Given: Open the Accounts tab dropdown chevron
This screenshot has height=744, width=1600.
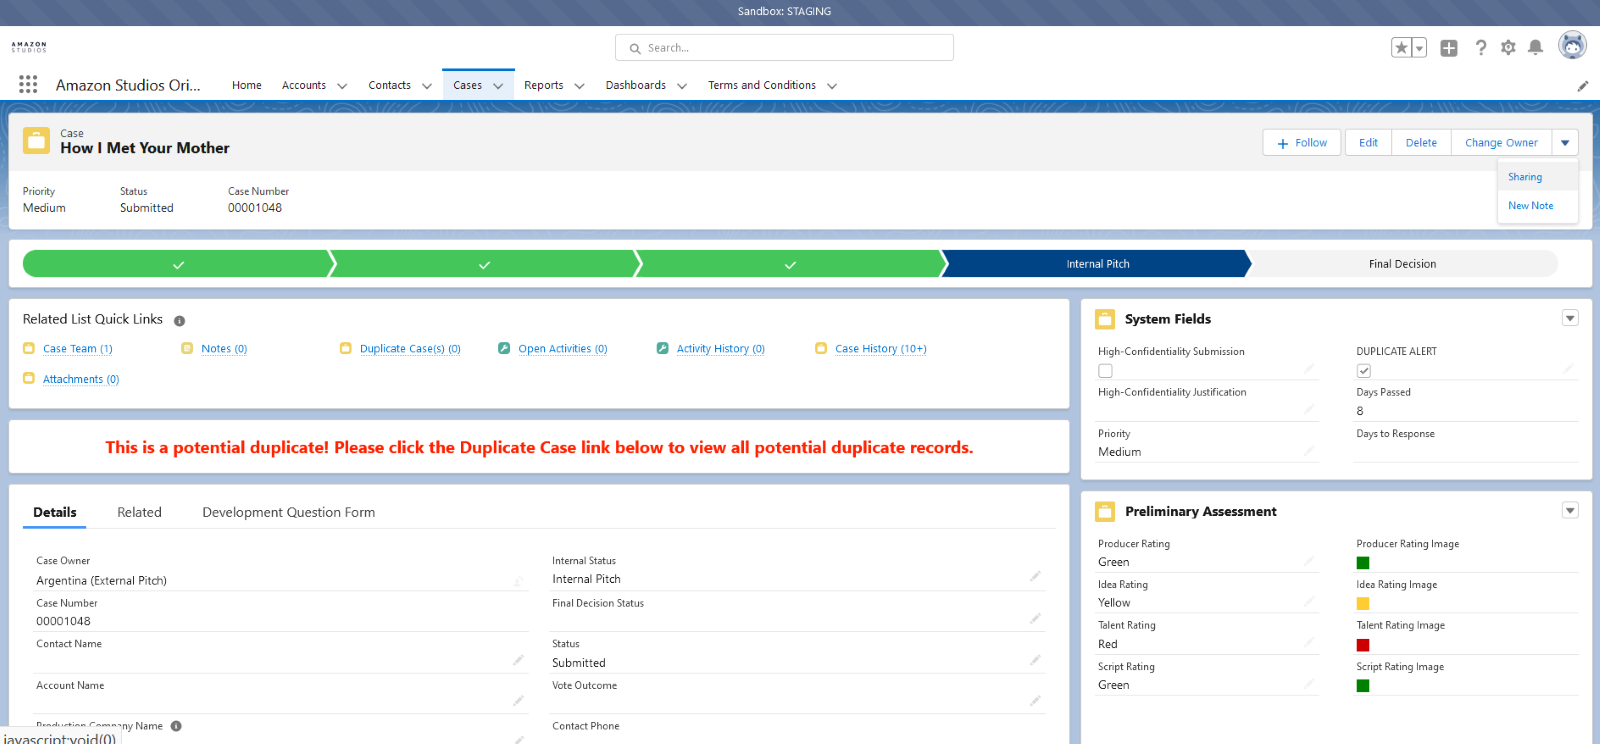Looking at the screenshot, I should tap(342, 86).
